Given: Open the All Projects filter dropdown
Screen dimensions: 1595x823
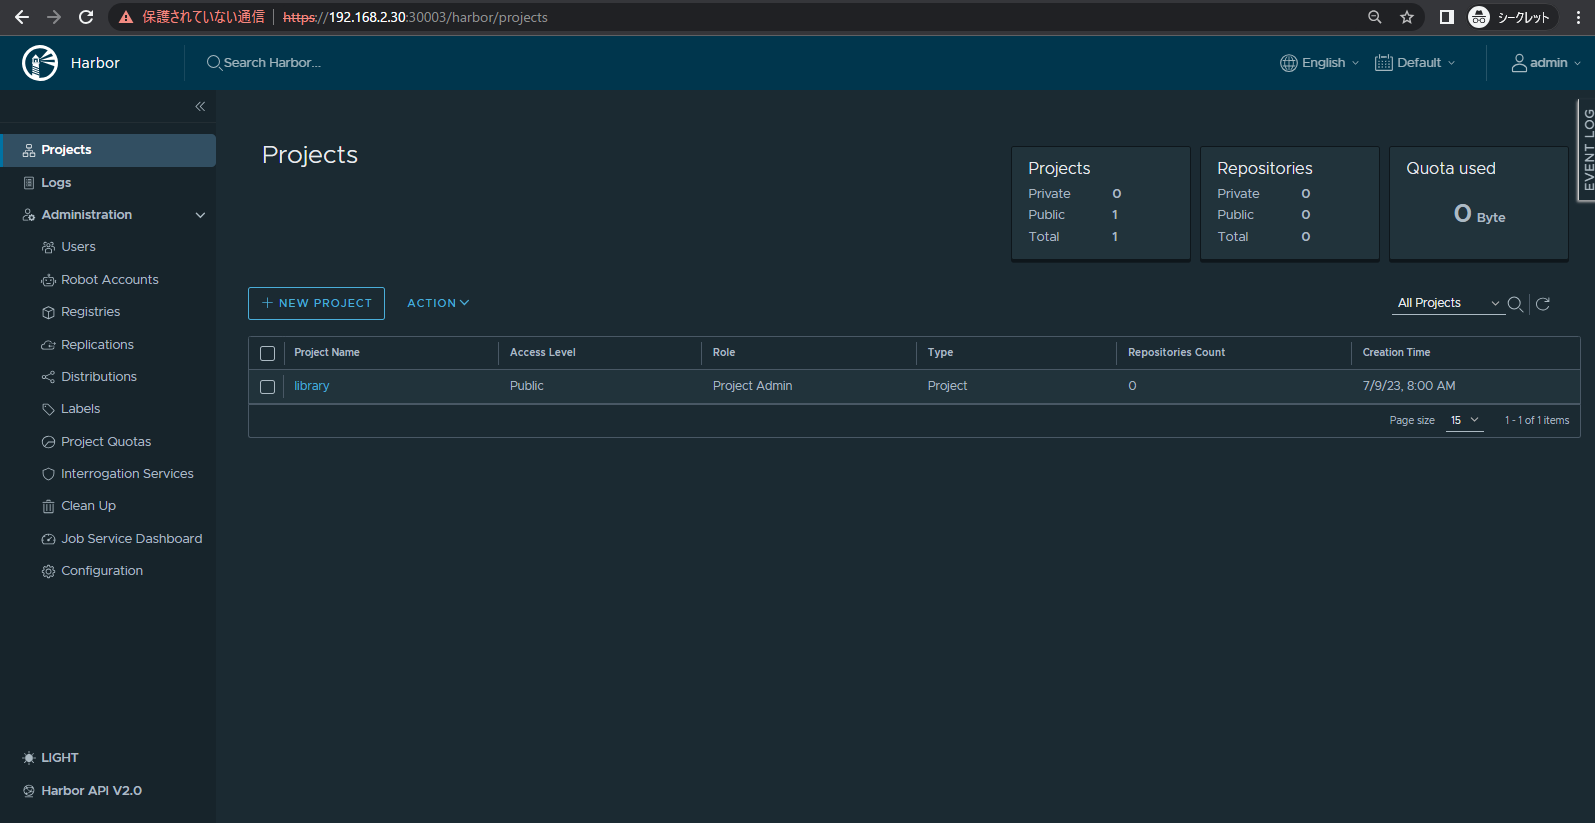Looking at the screenshot, I should pos(1448,303).
